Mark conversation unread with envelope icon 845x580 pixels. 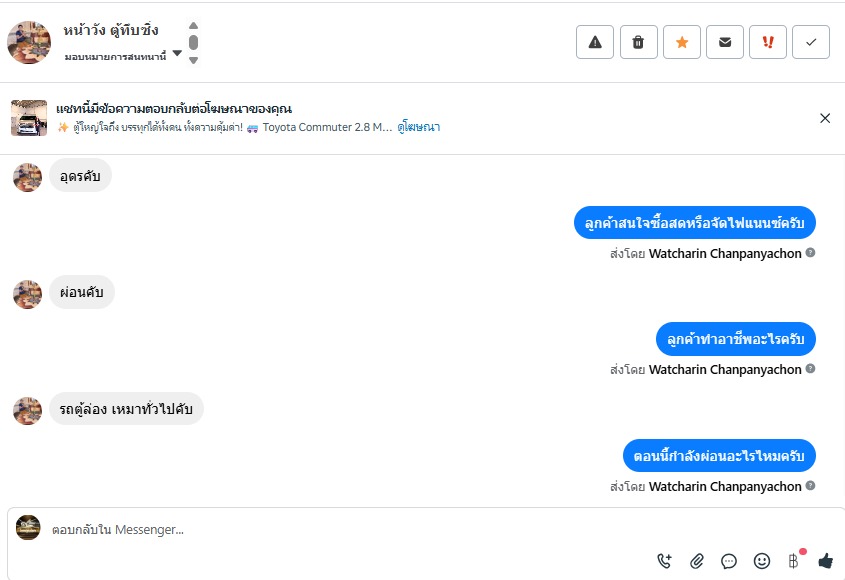(x=725, y=42)
